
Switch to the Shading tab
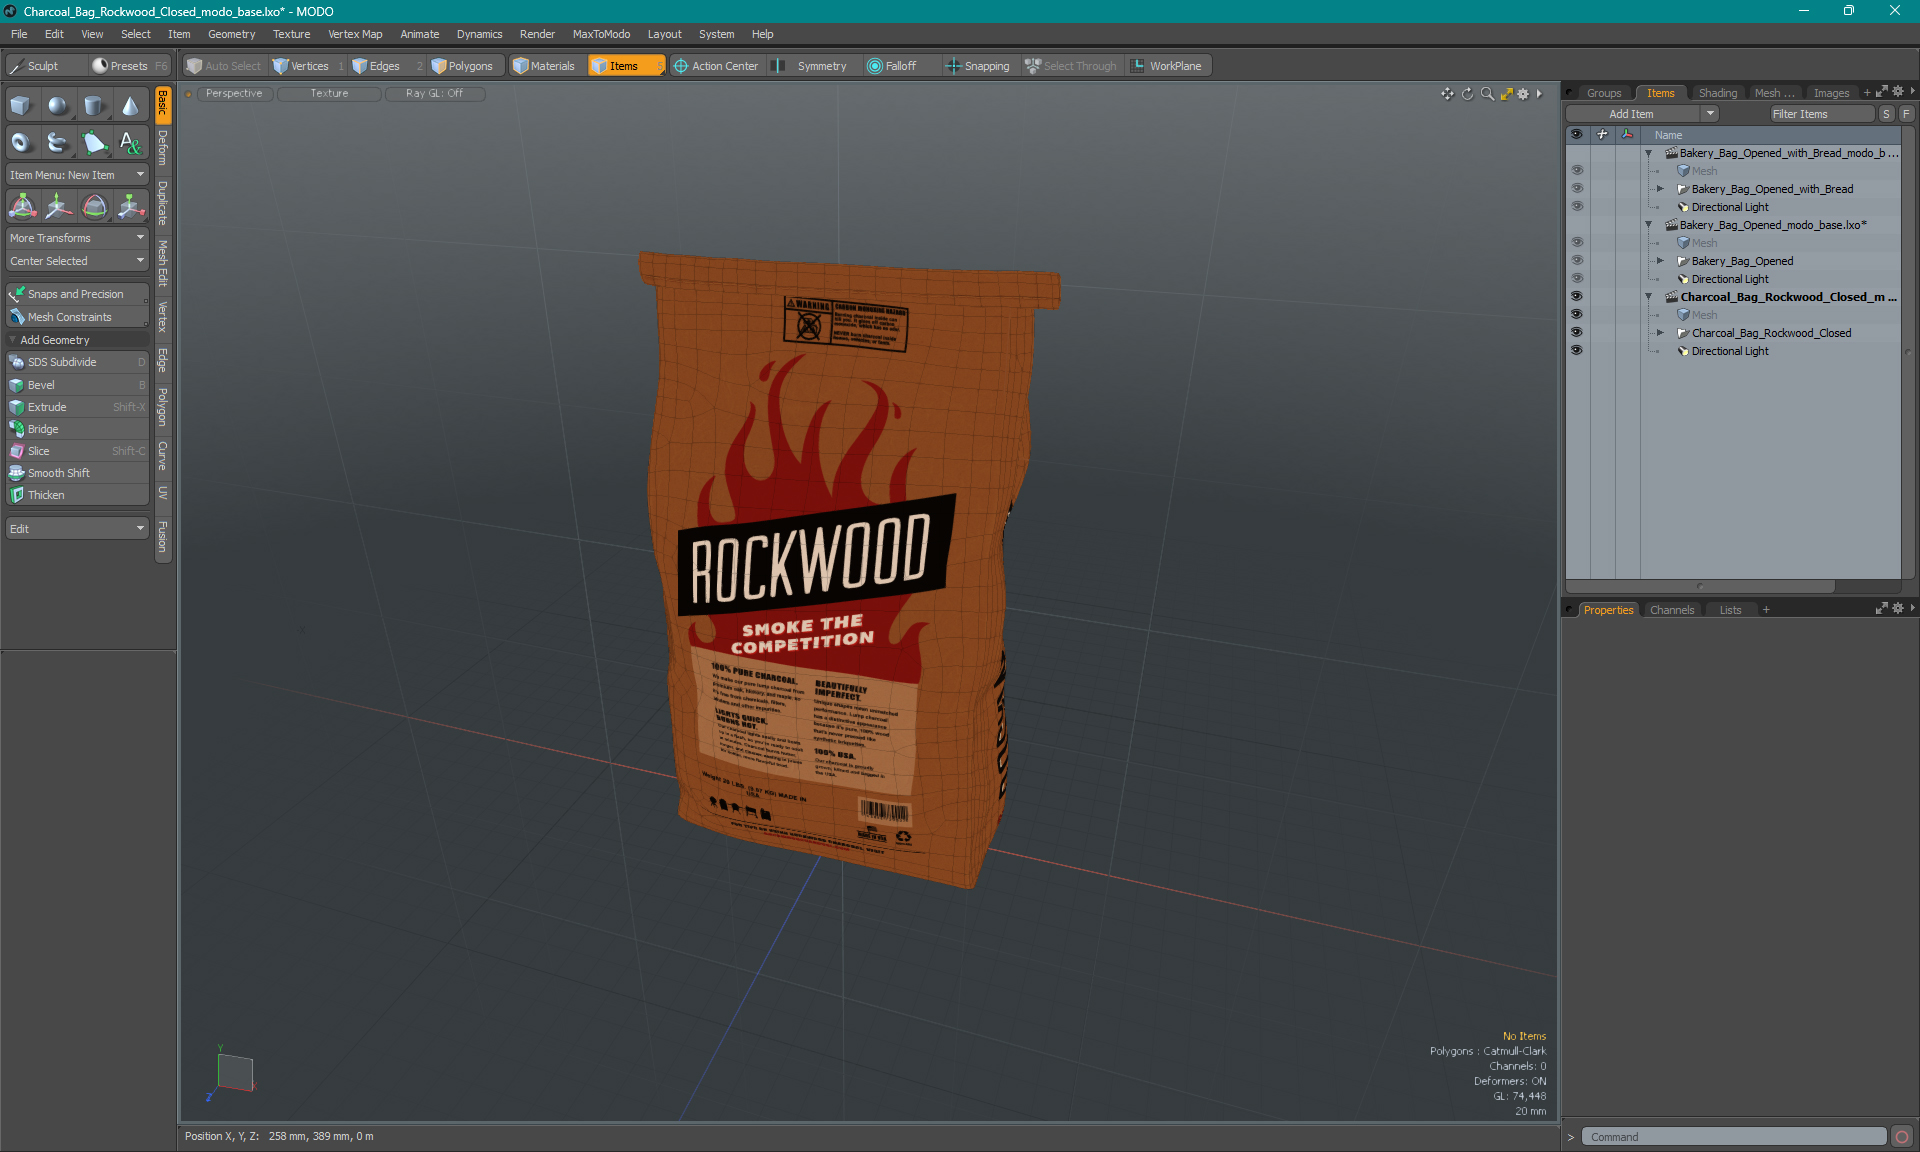tap(1718, 93)
